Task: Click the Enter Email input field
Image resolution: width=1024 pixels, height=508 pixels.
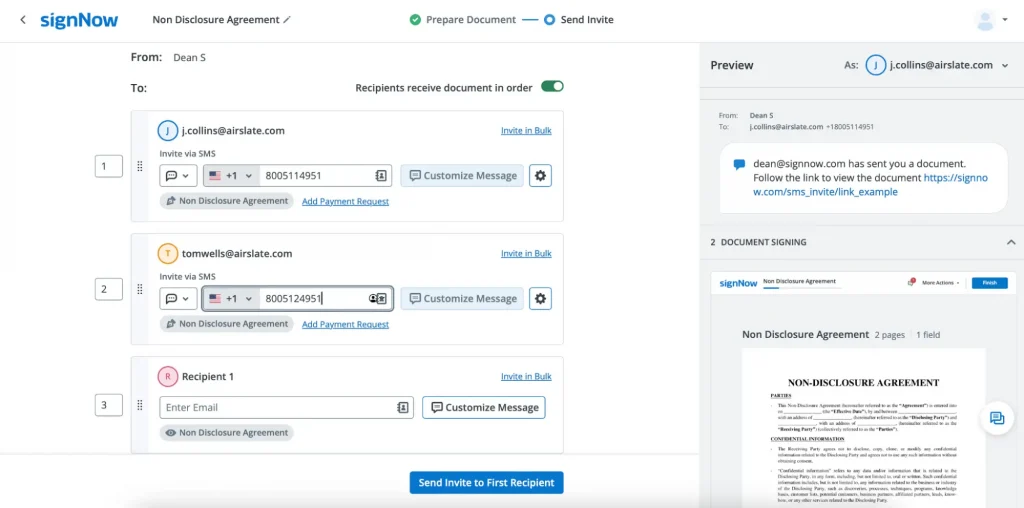Action: (x=275, y=408)
